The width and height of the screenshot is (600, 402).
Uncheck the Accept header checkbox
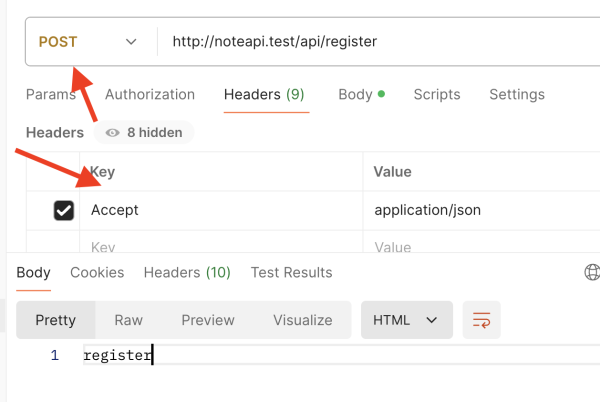click(64, 211)
